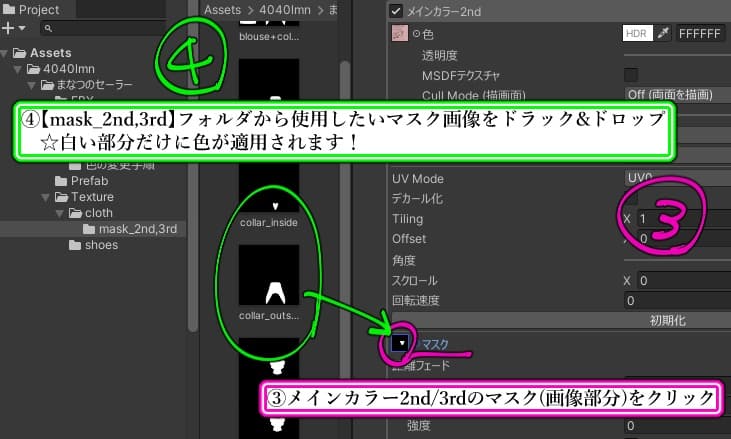Open the HDR color swatch
Screen dimensions: 731x439
637,34
